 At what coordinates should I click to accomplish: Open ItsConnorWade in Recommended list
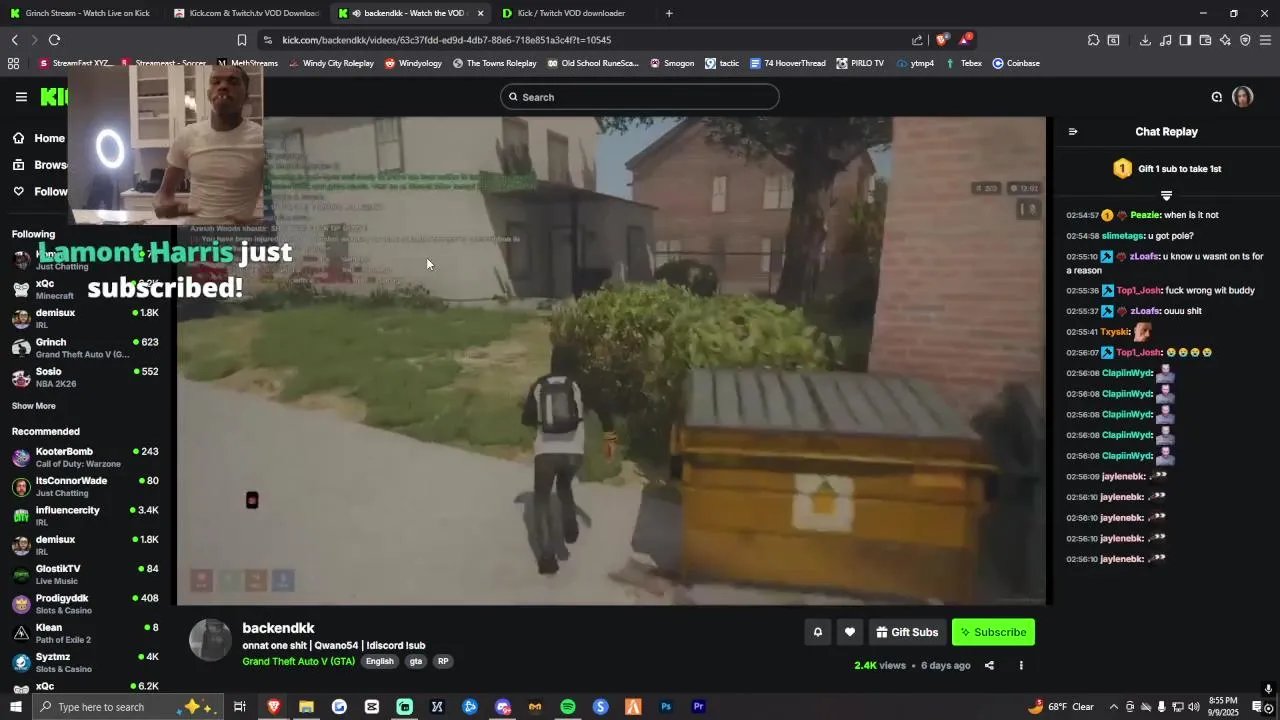pos(85,486)
